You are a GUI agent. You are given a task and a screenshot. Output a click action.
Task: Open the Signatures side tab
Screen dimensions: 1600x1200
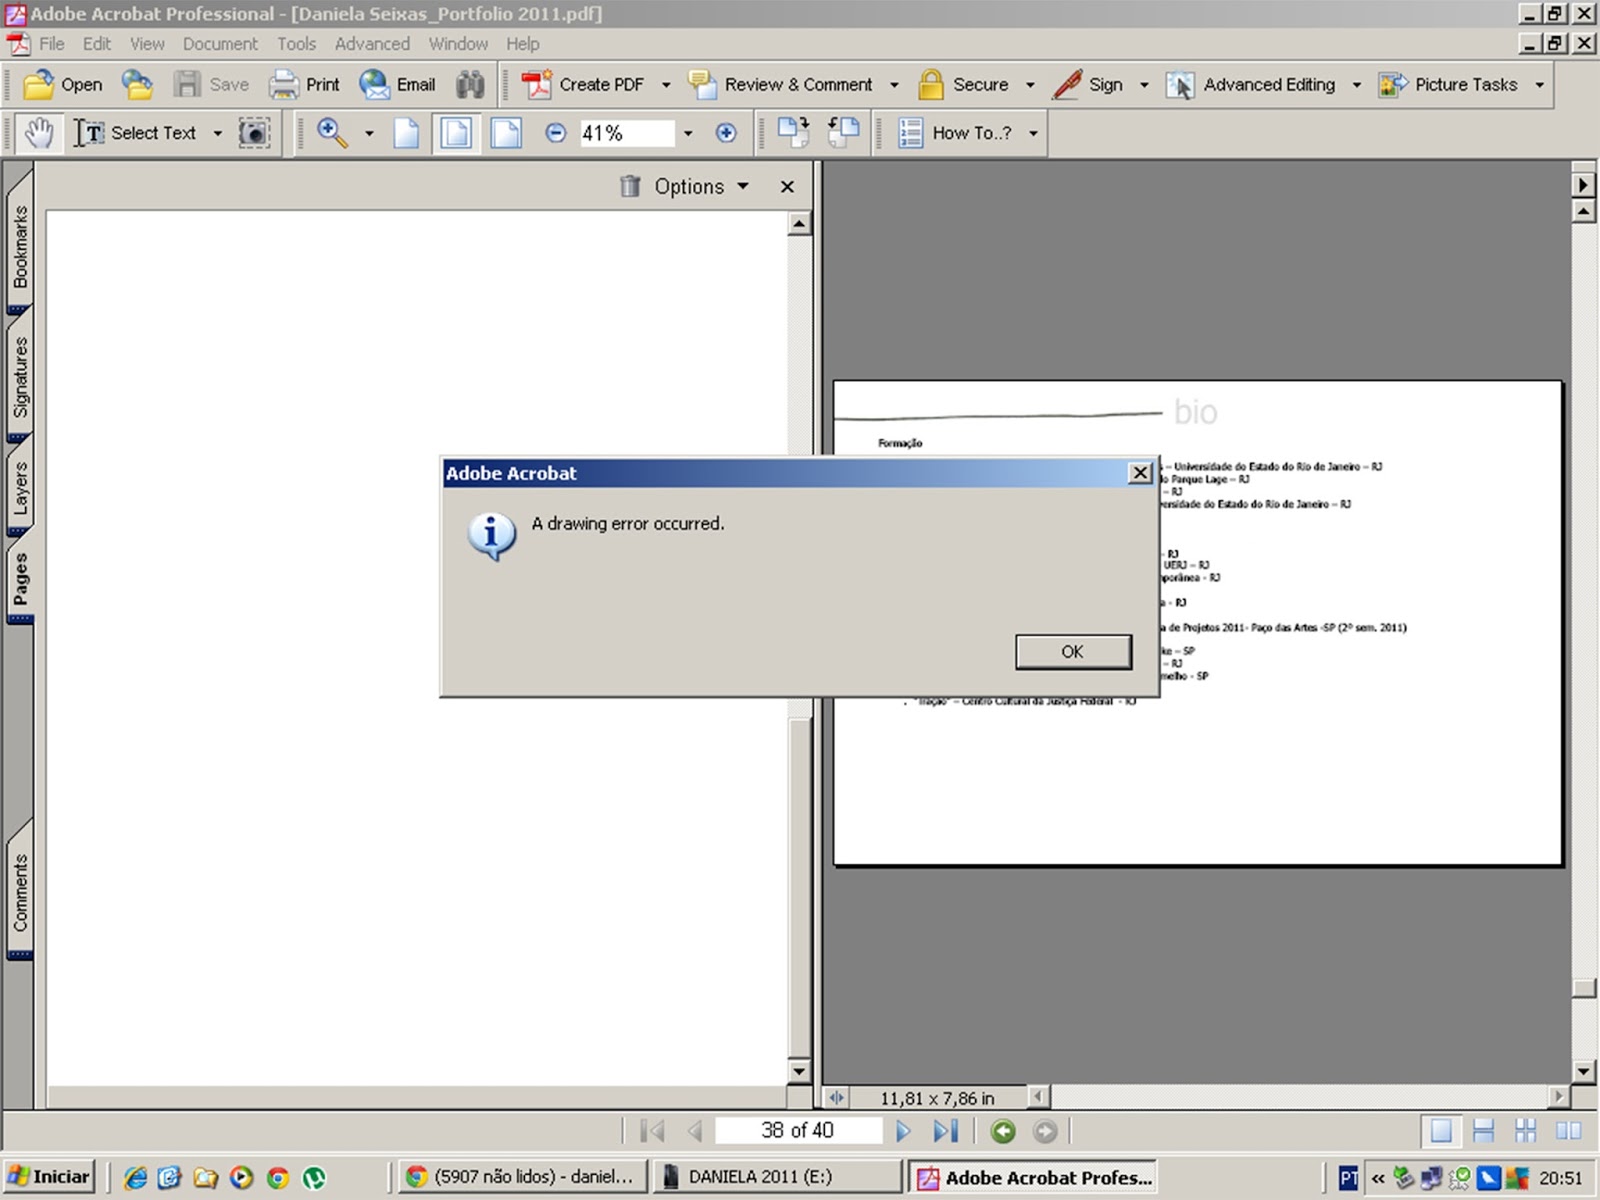point(20,377)
